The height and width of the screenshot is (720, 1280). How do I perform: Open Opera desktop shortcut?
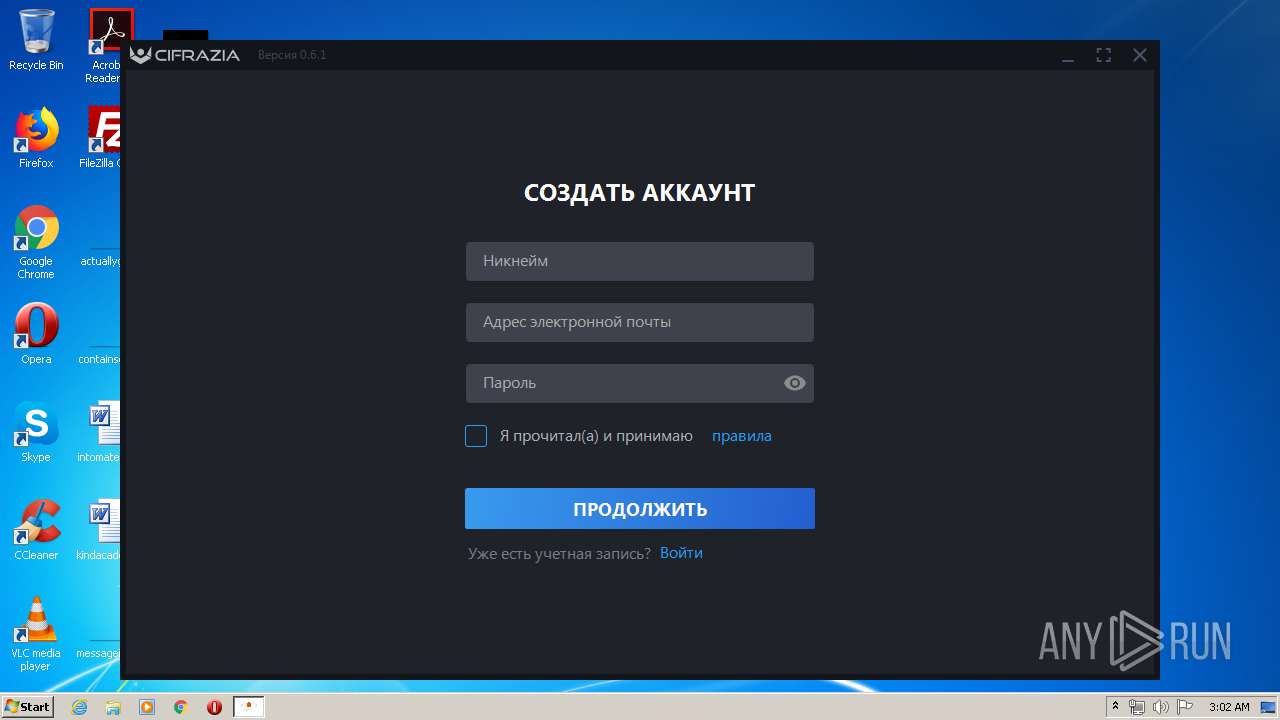coord(36,334)
